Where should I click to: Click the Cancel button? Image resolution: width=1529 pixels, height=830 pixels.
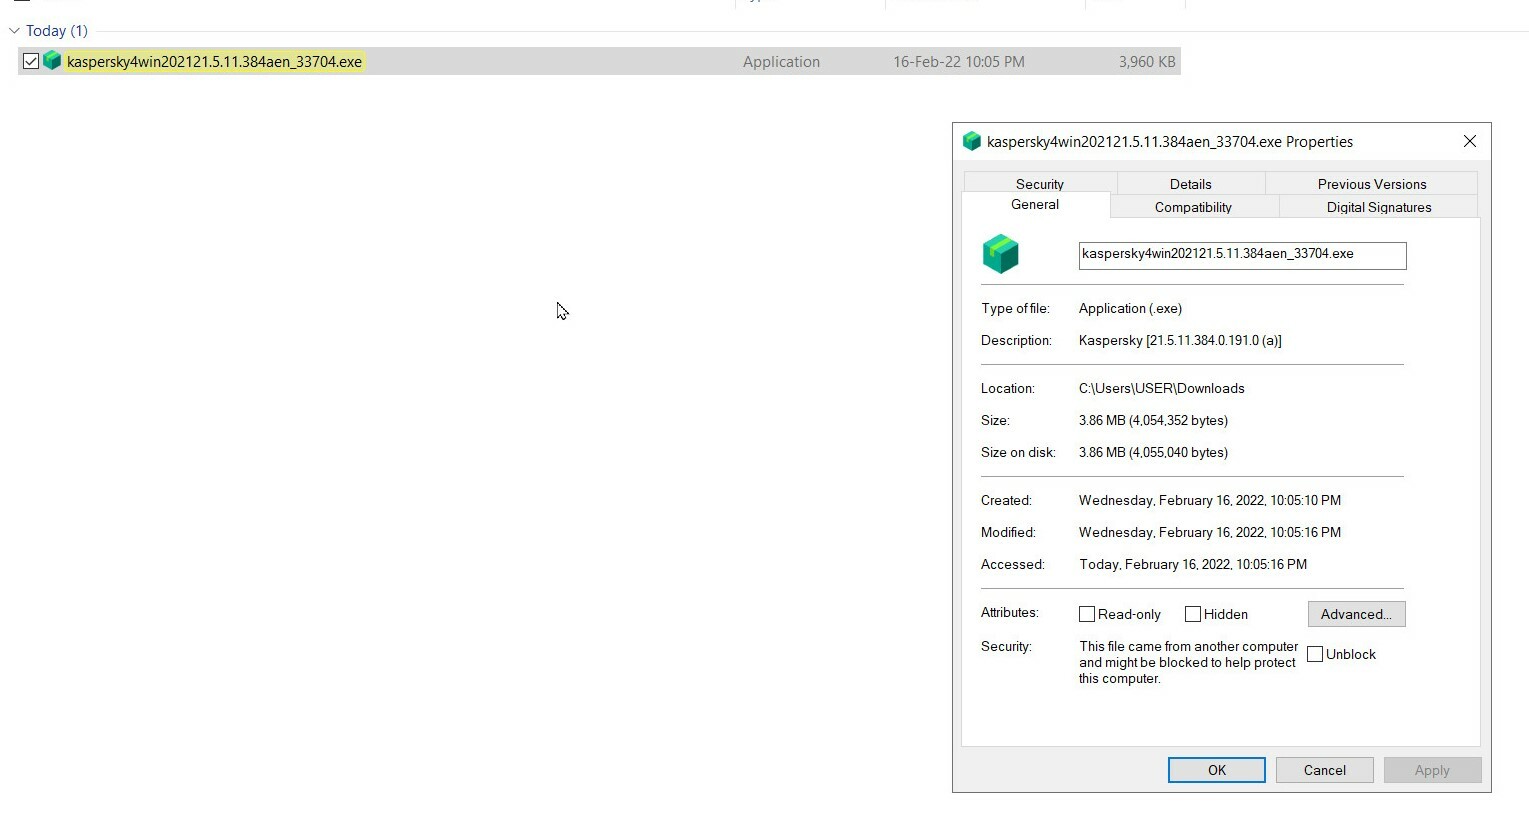(x=1325, y=770)
